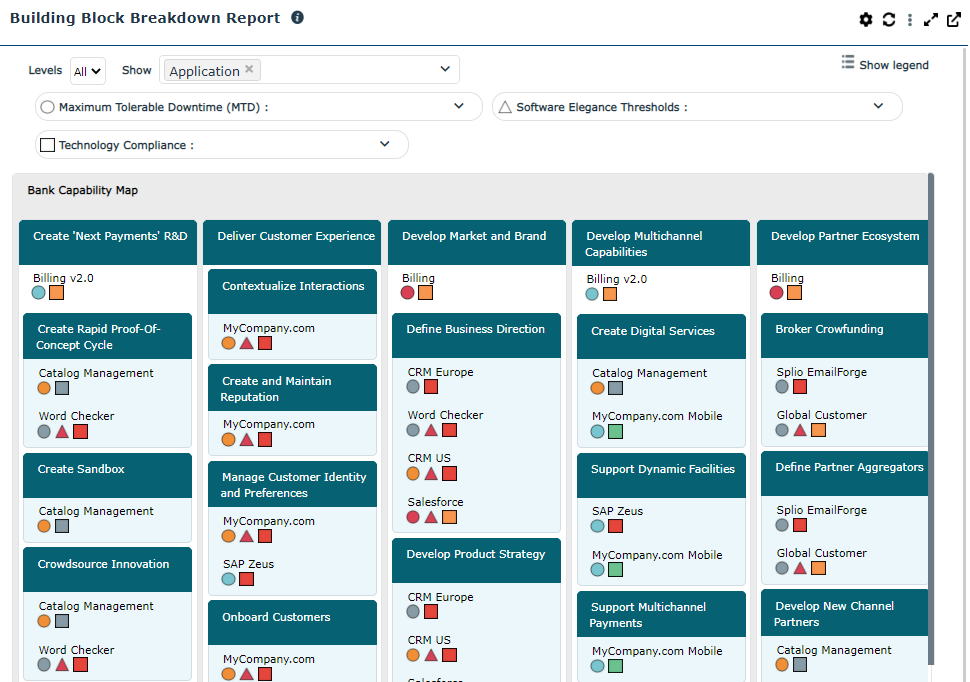Open the Levels dropdown
The width and height of the screenshot is (970, 682).
click(88, 71)
